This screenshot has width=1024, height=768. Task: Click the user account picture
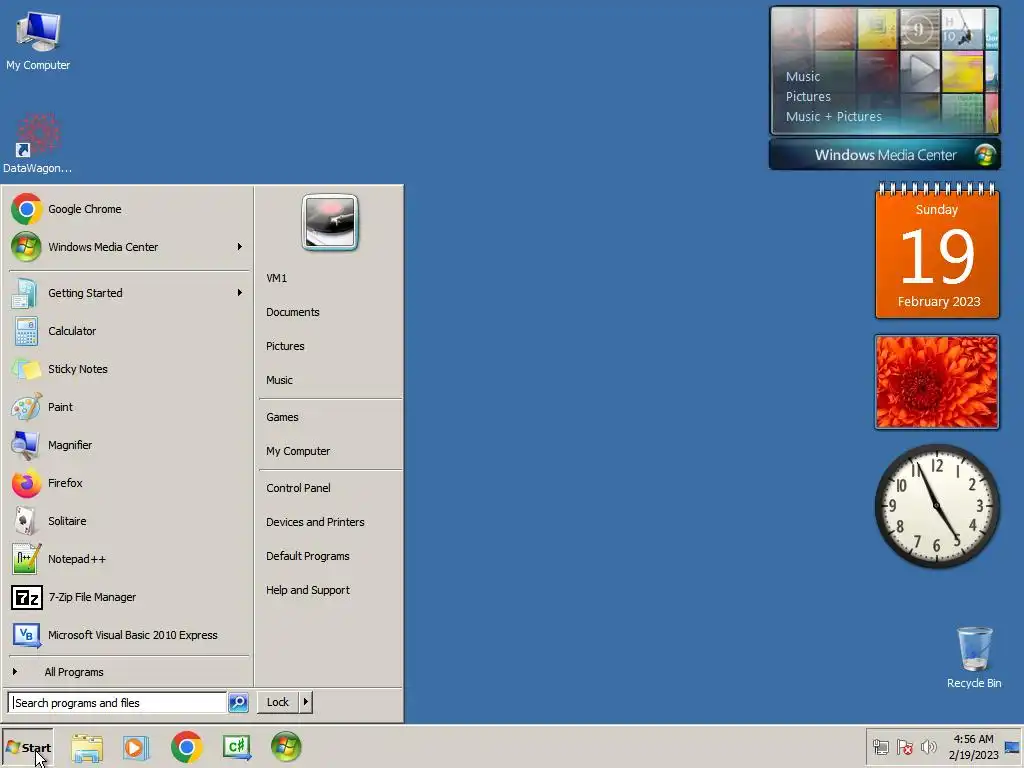pyautogui.click(x=330, y=222)
